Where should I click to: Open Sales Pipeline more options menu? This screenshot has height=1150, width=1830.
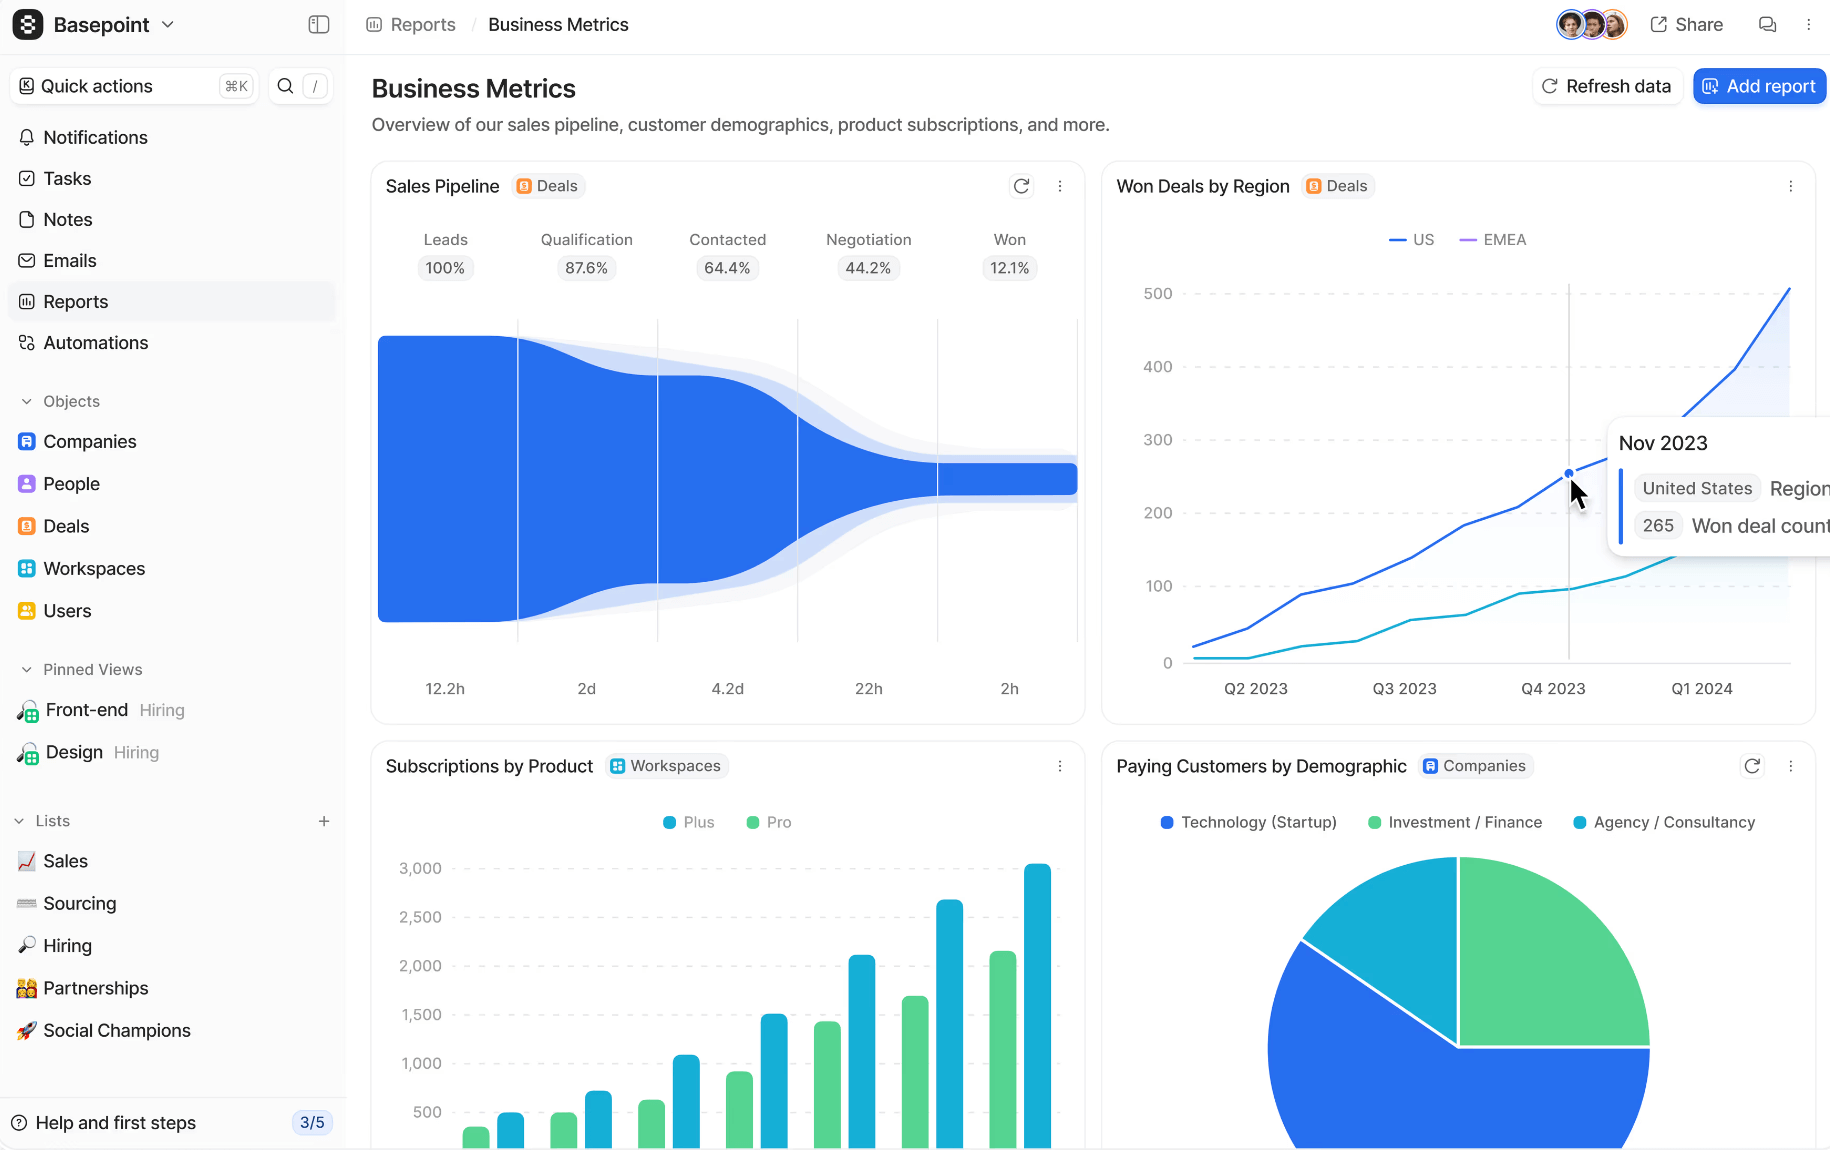tap(1060, 186)
